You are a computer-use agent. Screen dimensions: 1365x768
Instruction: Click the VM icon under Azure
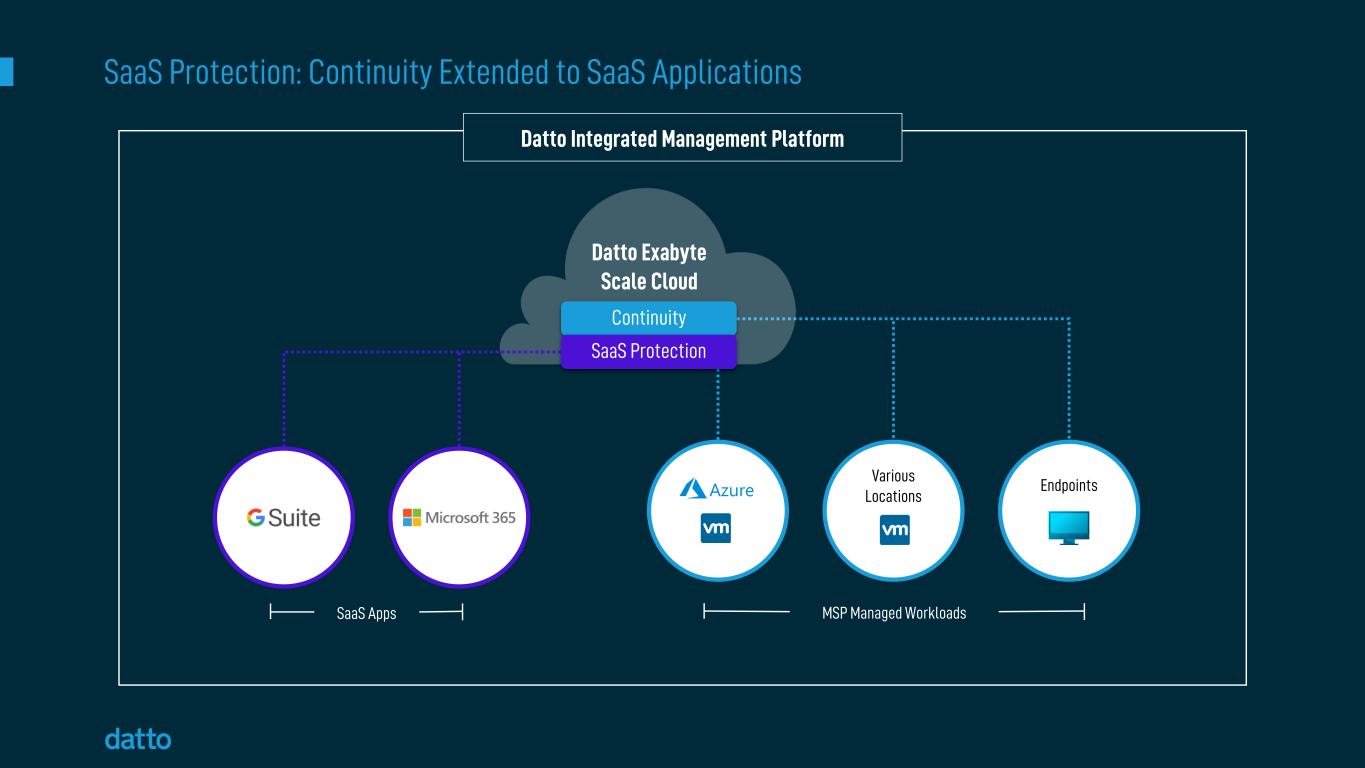point(716,528)
